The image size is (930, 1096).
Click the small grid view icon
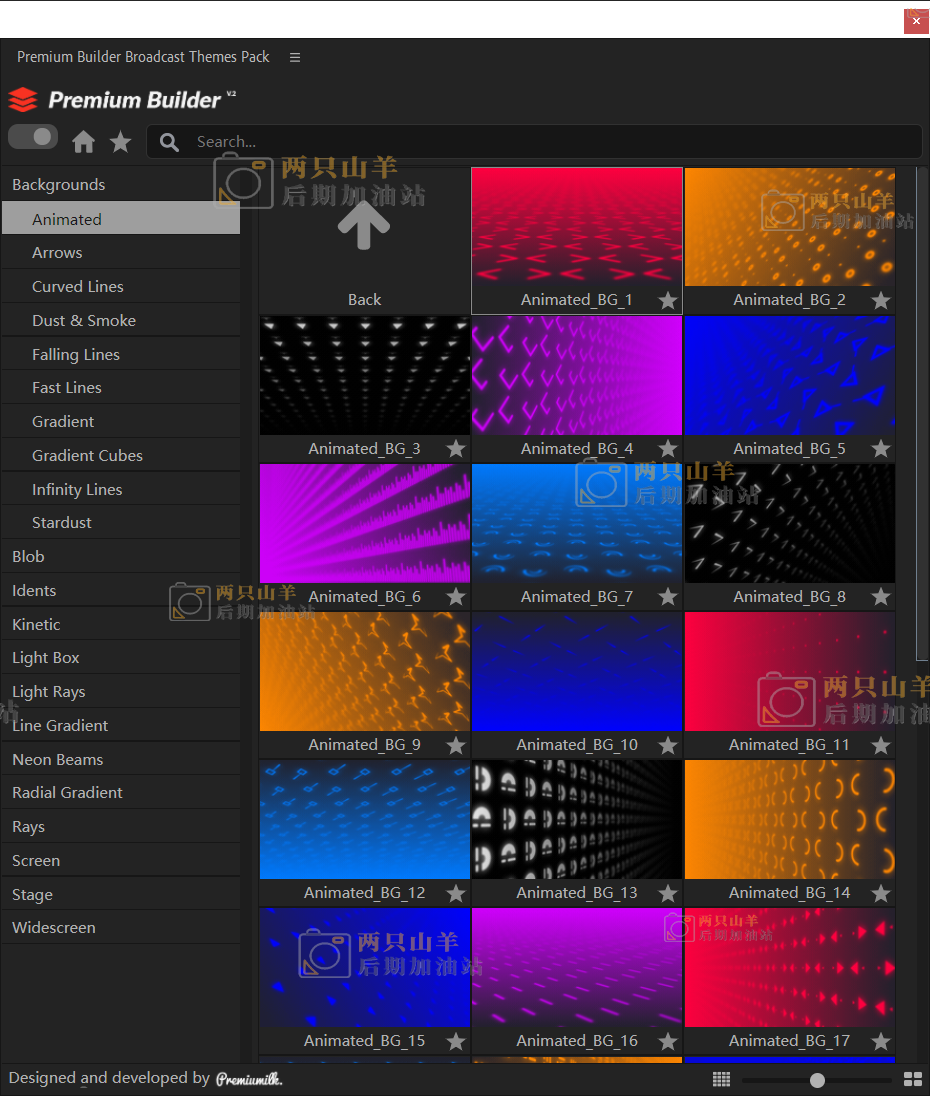(x=722, y=1079)
